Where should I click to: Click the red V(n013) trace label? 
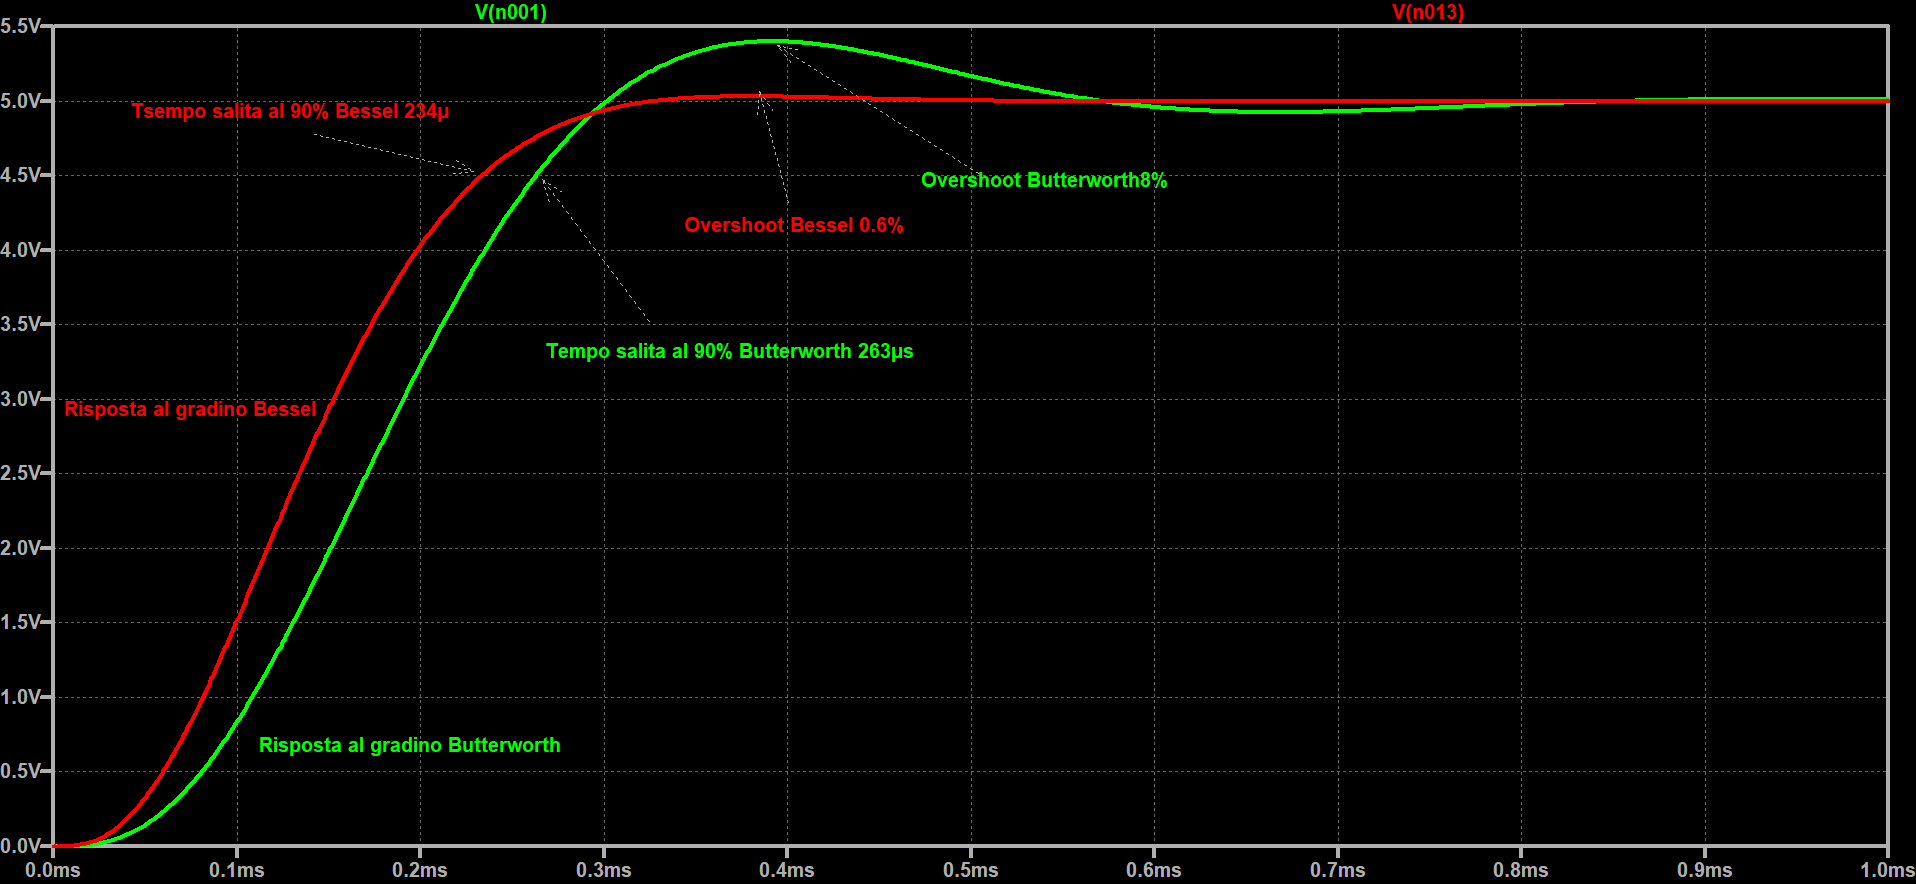1427,12
